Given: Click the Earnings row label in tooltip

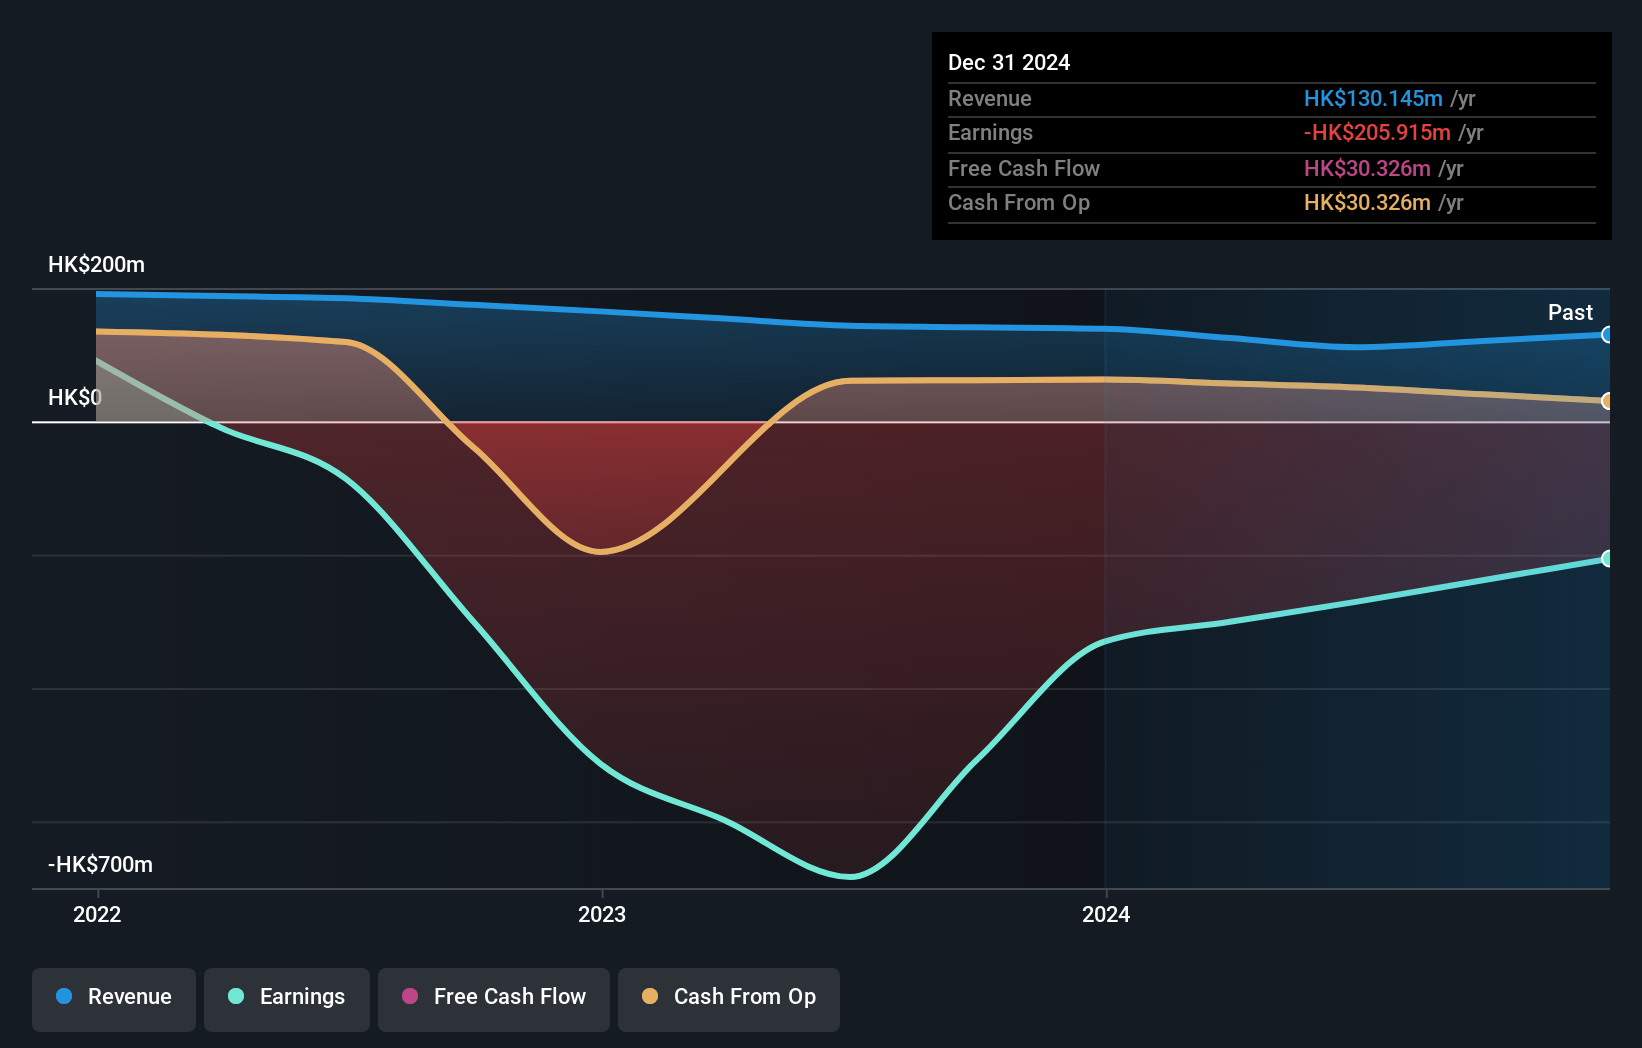Looking at the screenshot, I should coord(990,132).
